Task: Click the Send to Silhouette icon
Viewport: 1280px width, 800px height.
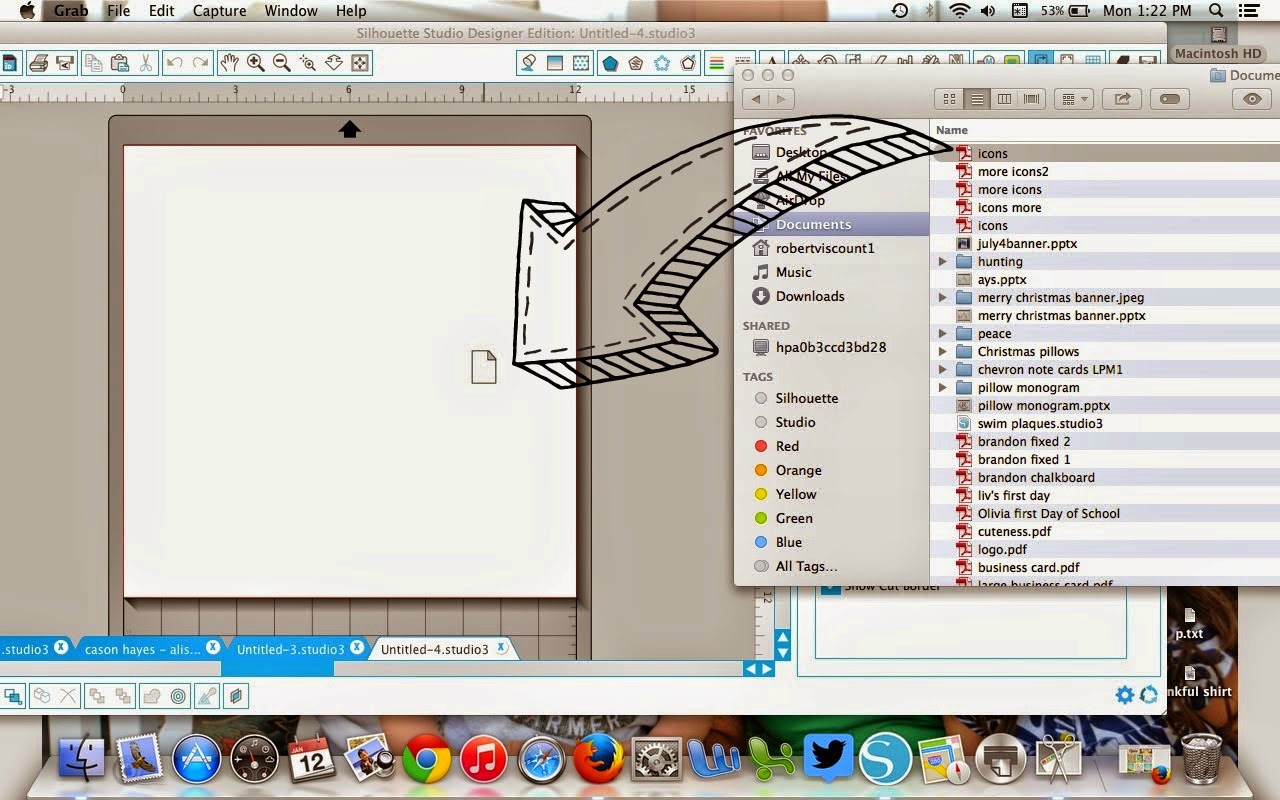Action: [x=66, y=63]
